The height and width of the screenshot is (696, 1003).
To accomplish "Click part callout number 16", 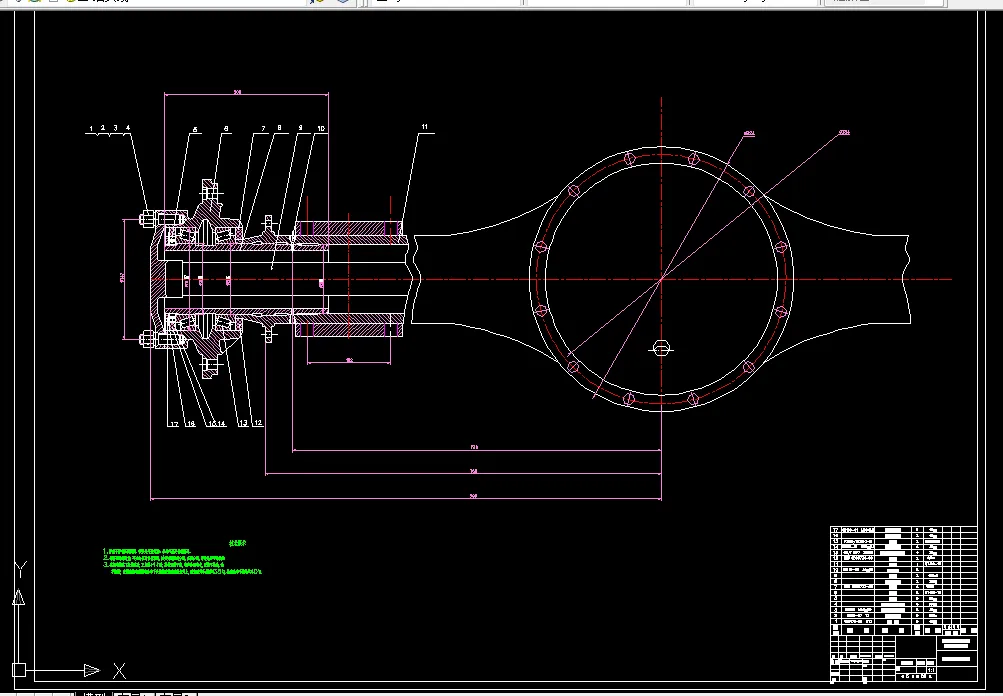I will coord(191,423).
